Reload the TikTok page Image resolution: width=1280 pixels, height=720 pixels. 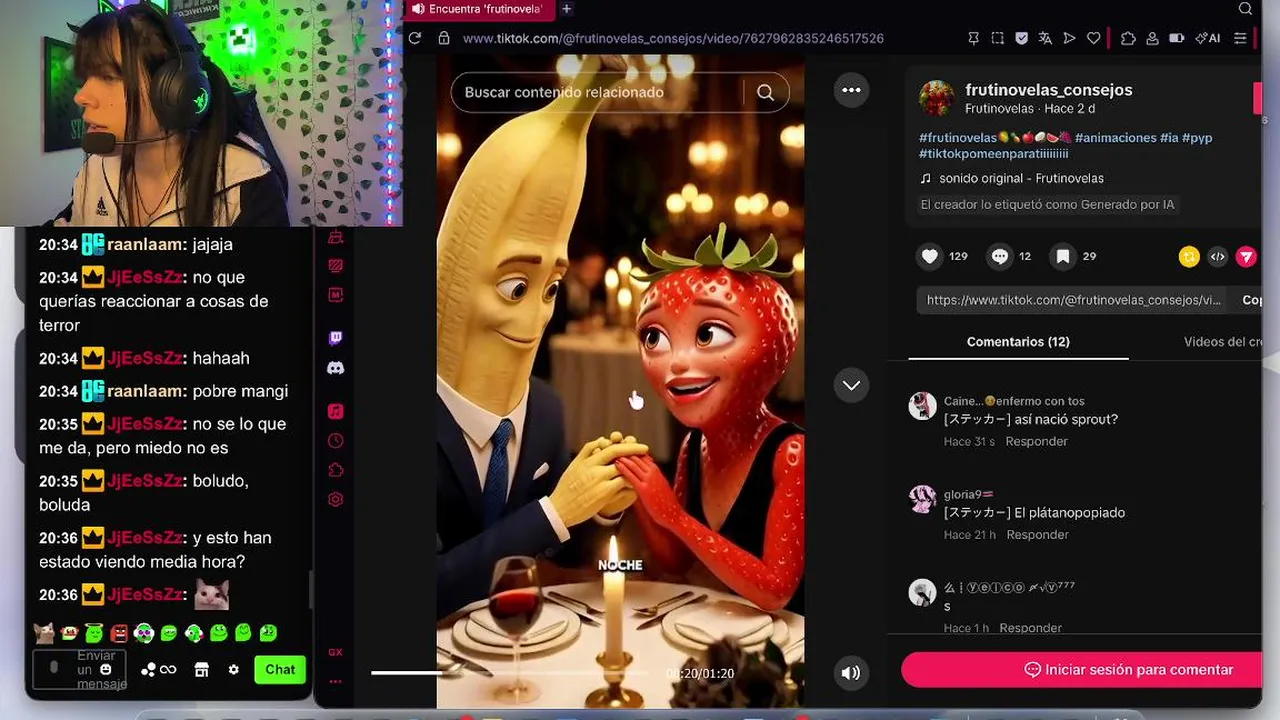pos(415,38)
